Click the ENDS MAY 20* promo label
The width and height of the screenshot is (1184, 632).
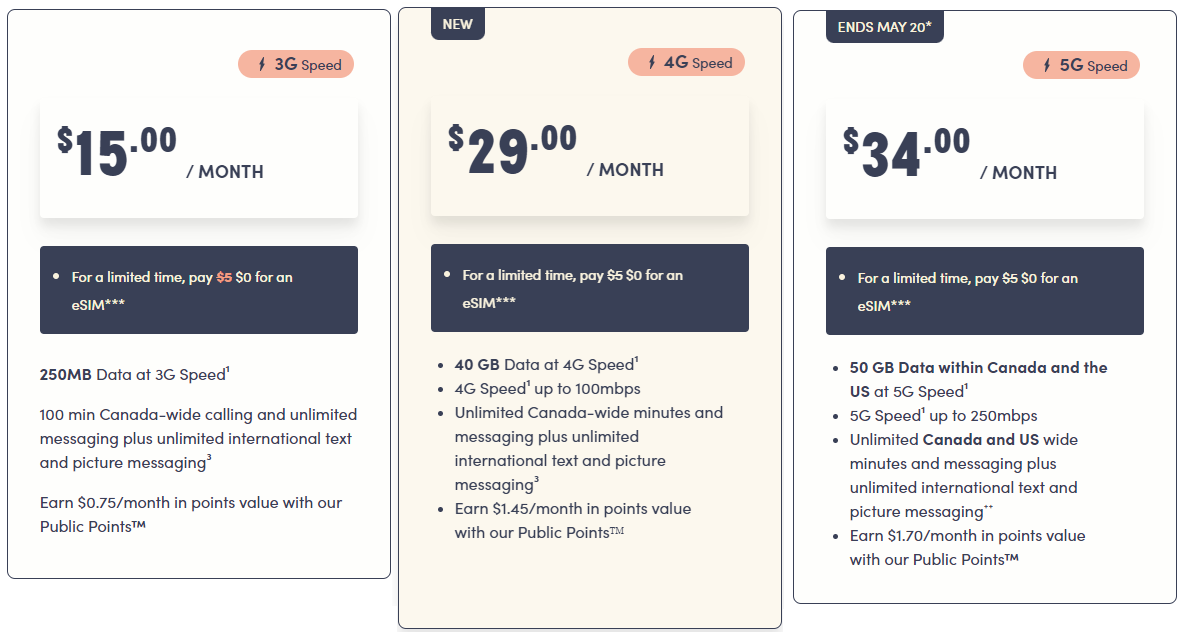[885, 27]
